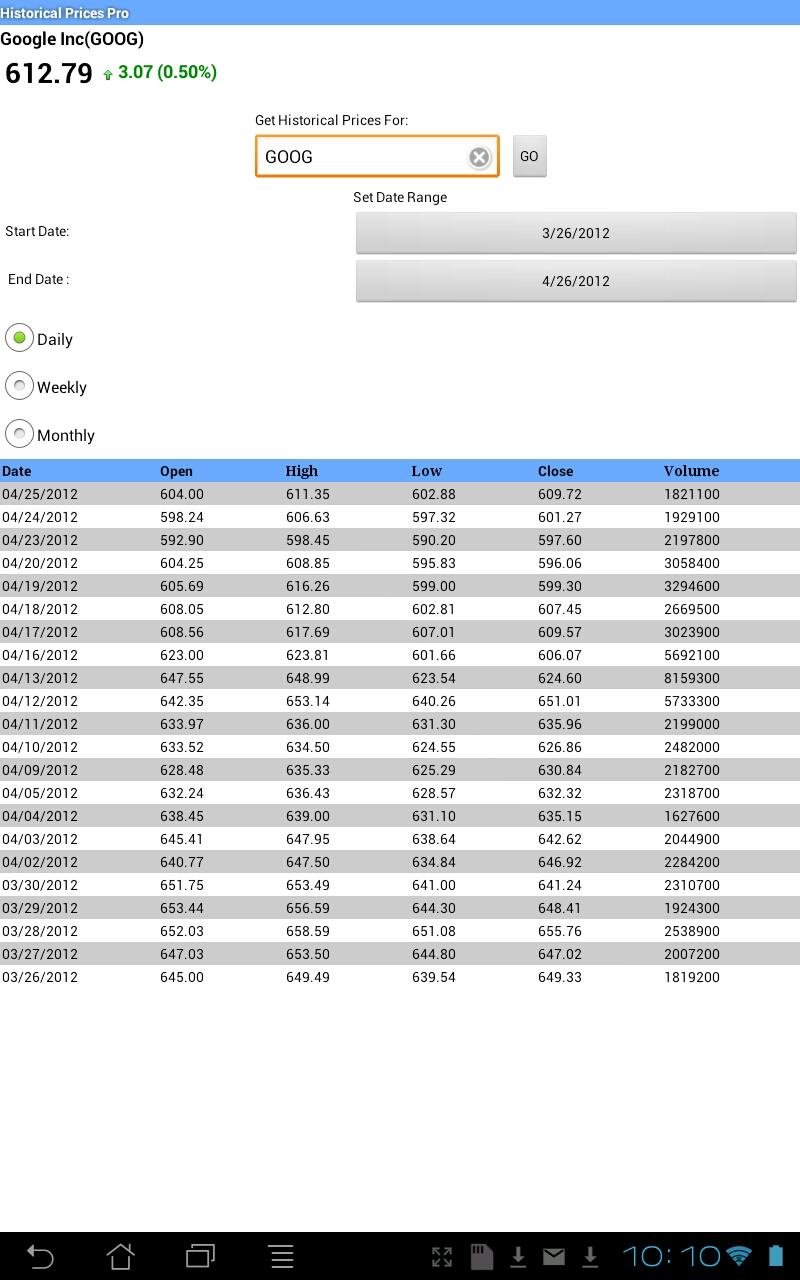800x1280 pixels.
Task: Tap high value 656.59
Action: [308, 908]
